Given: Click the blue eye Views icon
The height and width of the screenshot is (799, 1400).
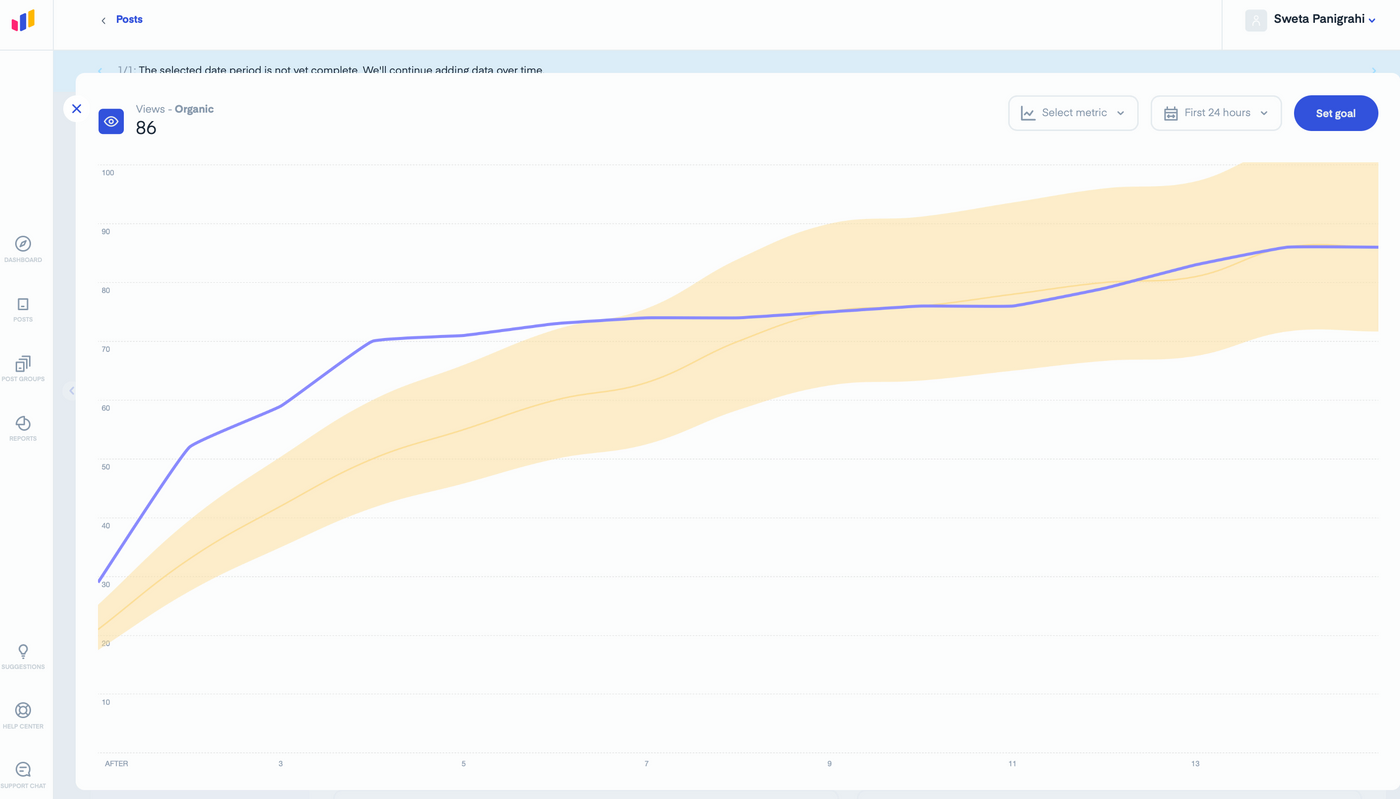Looking at the screenshot, I should point(111,121).
